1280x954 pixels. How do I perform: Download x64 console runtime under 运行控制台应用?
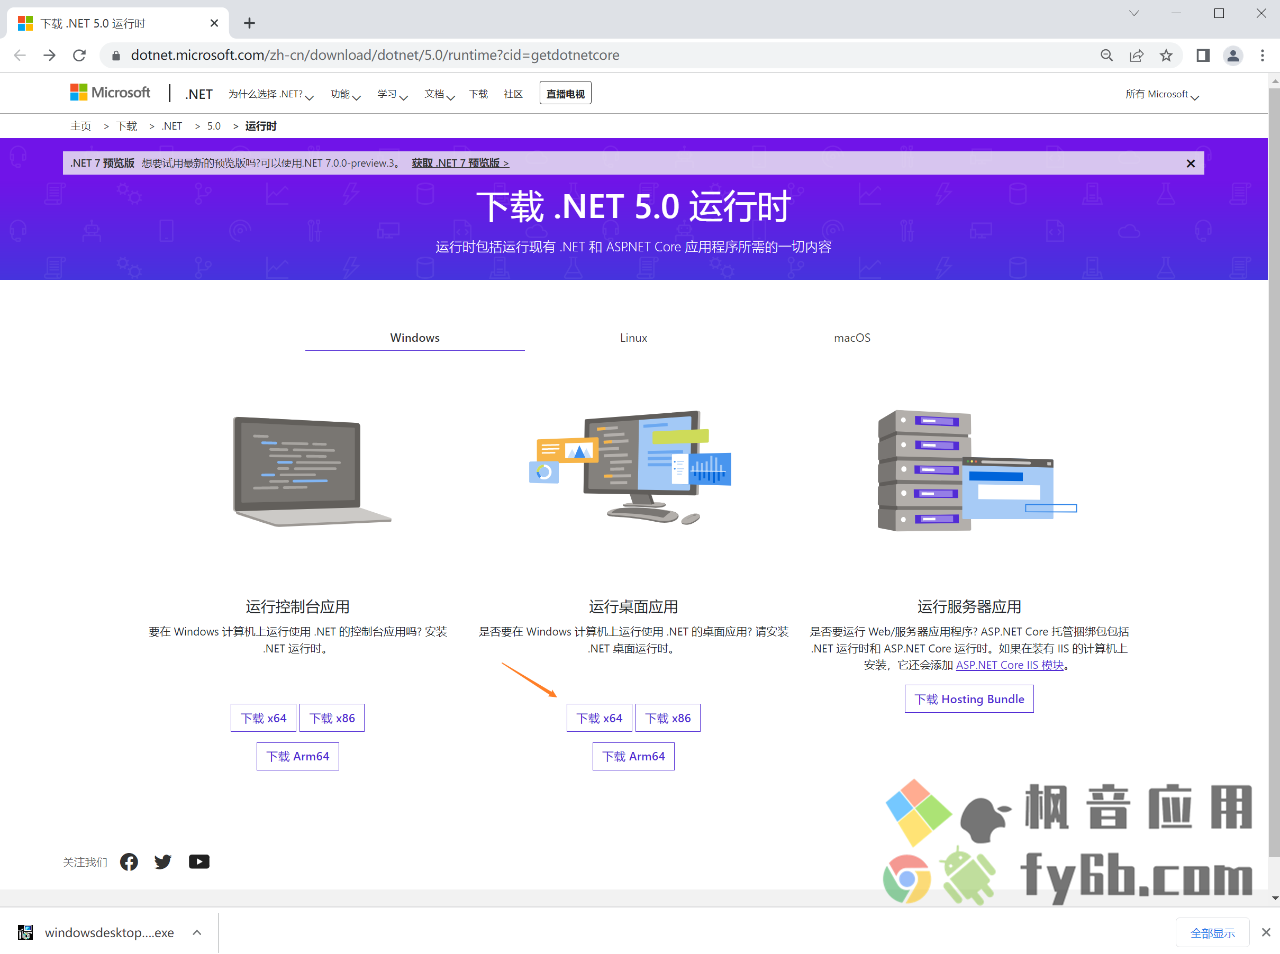click(x=264, y=718)
